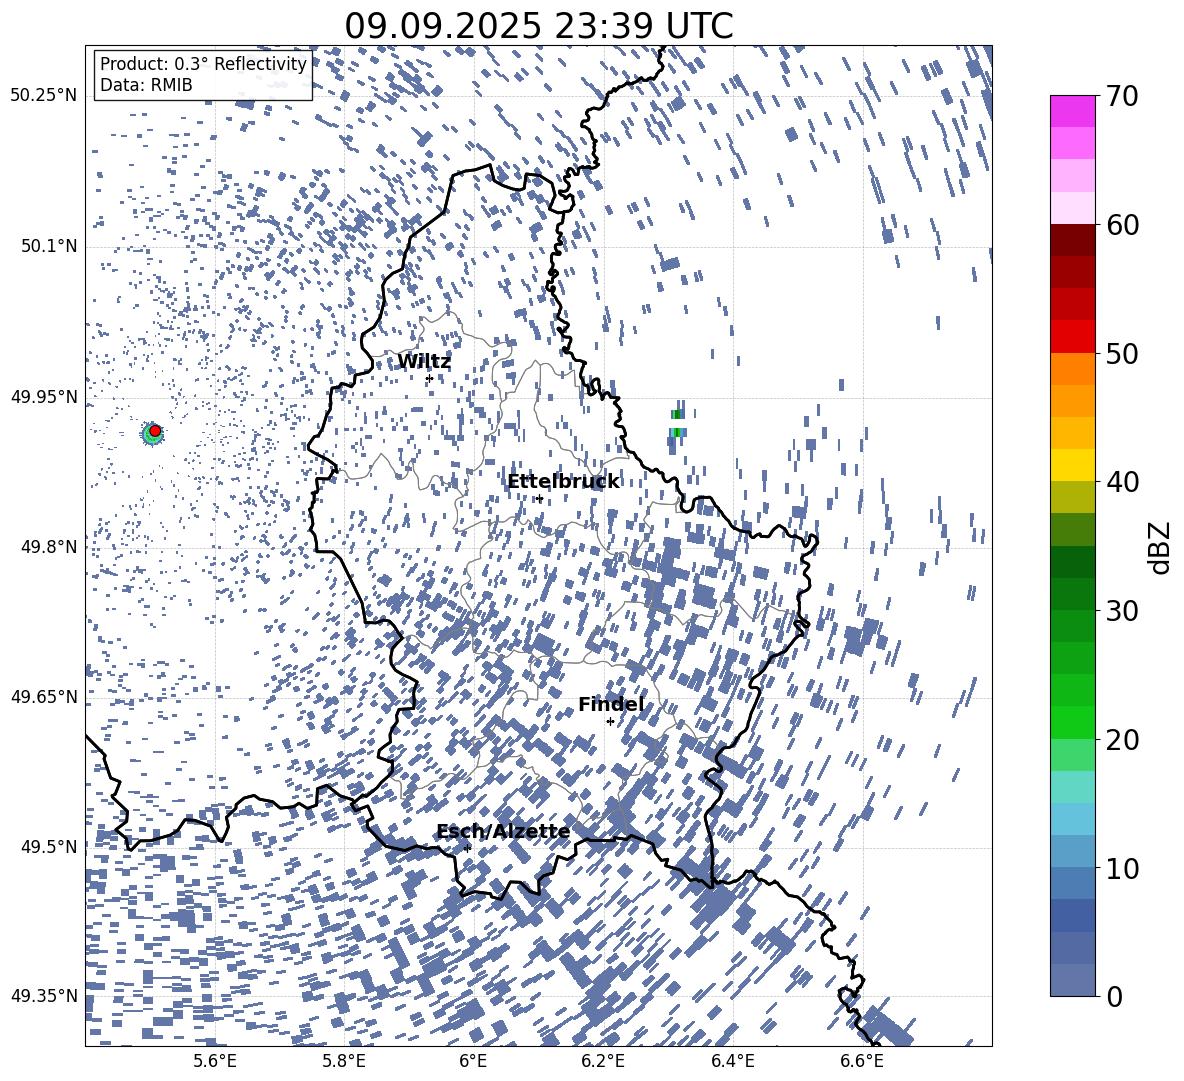Screen dimensions: 1184x1081
Task: Click the 20 label on colorbar
Action: tap(1121, 739)
